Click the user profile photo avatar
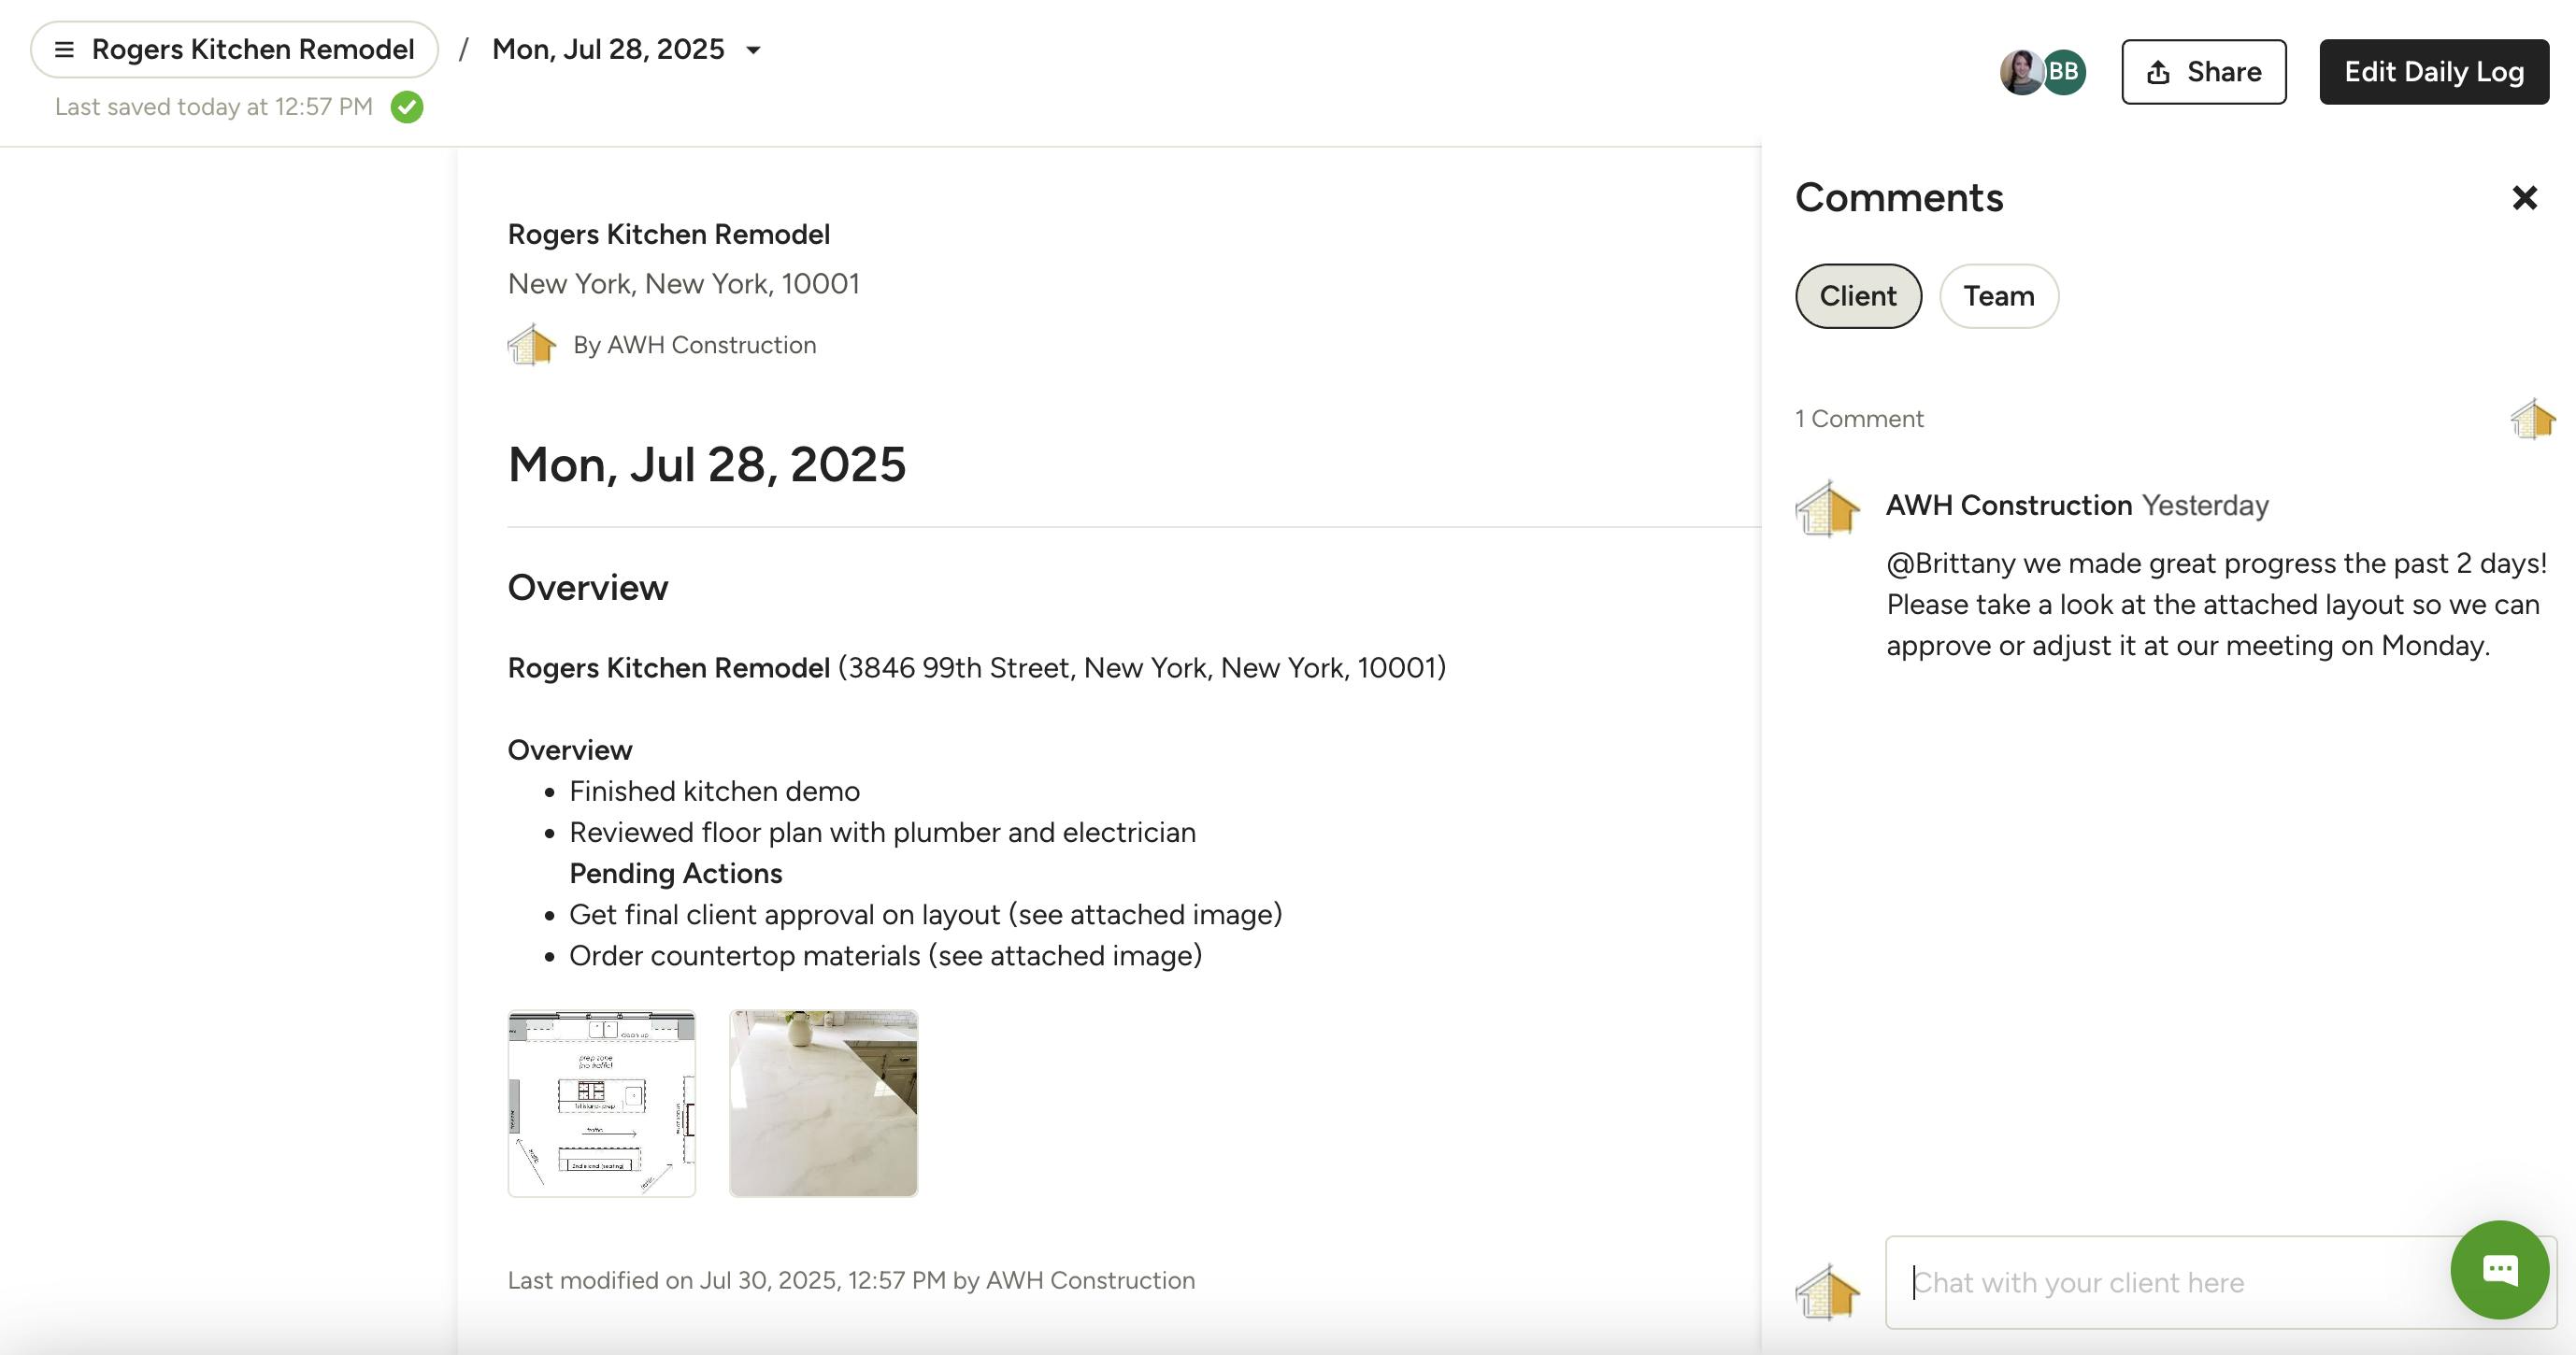The width and height of the screenshot is (2576, 1355). [x=2020, y=72]
